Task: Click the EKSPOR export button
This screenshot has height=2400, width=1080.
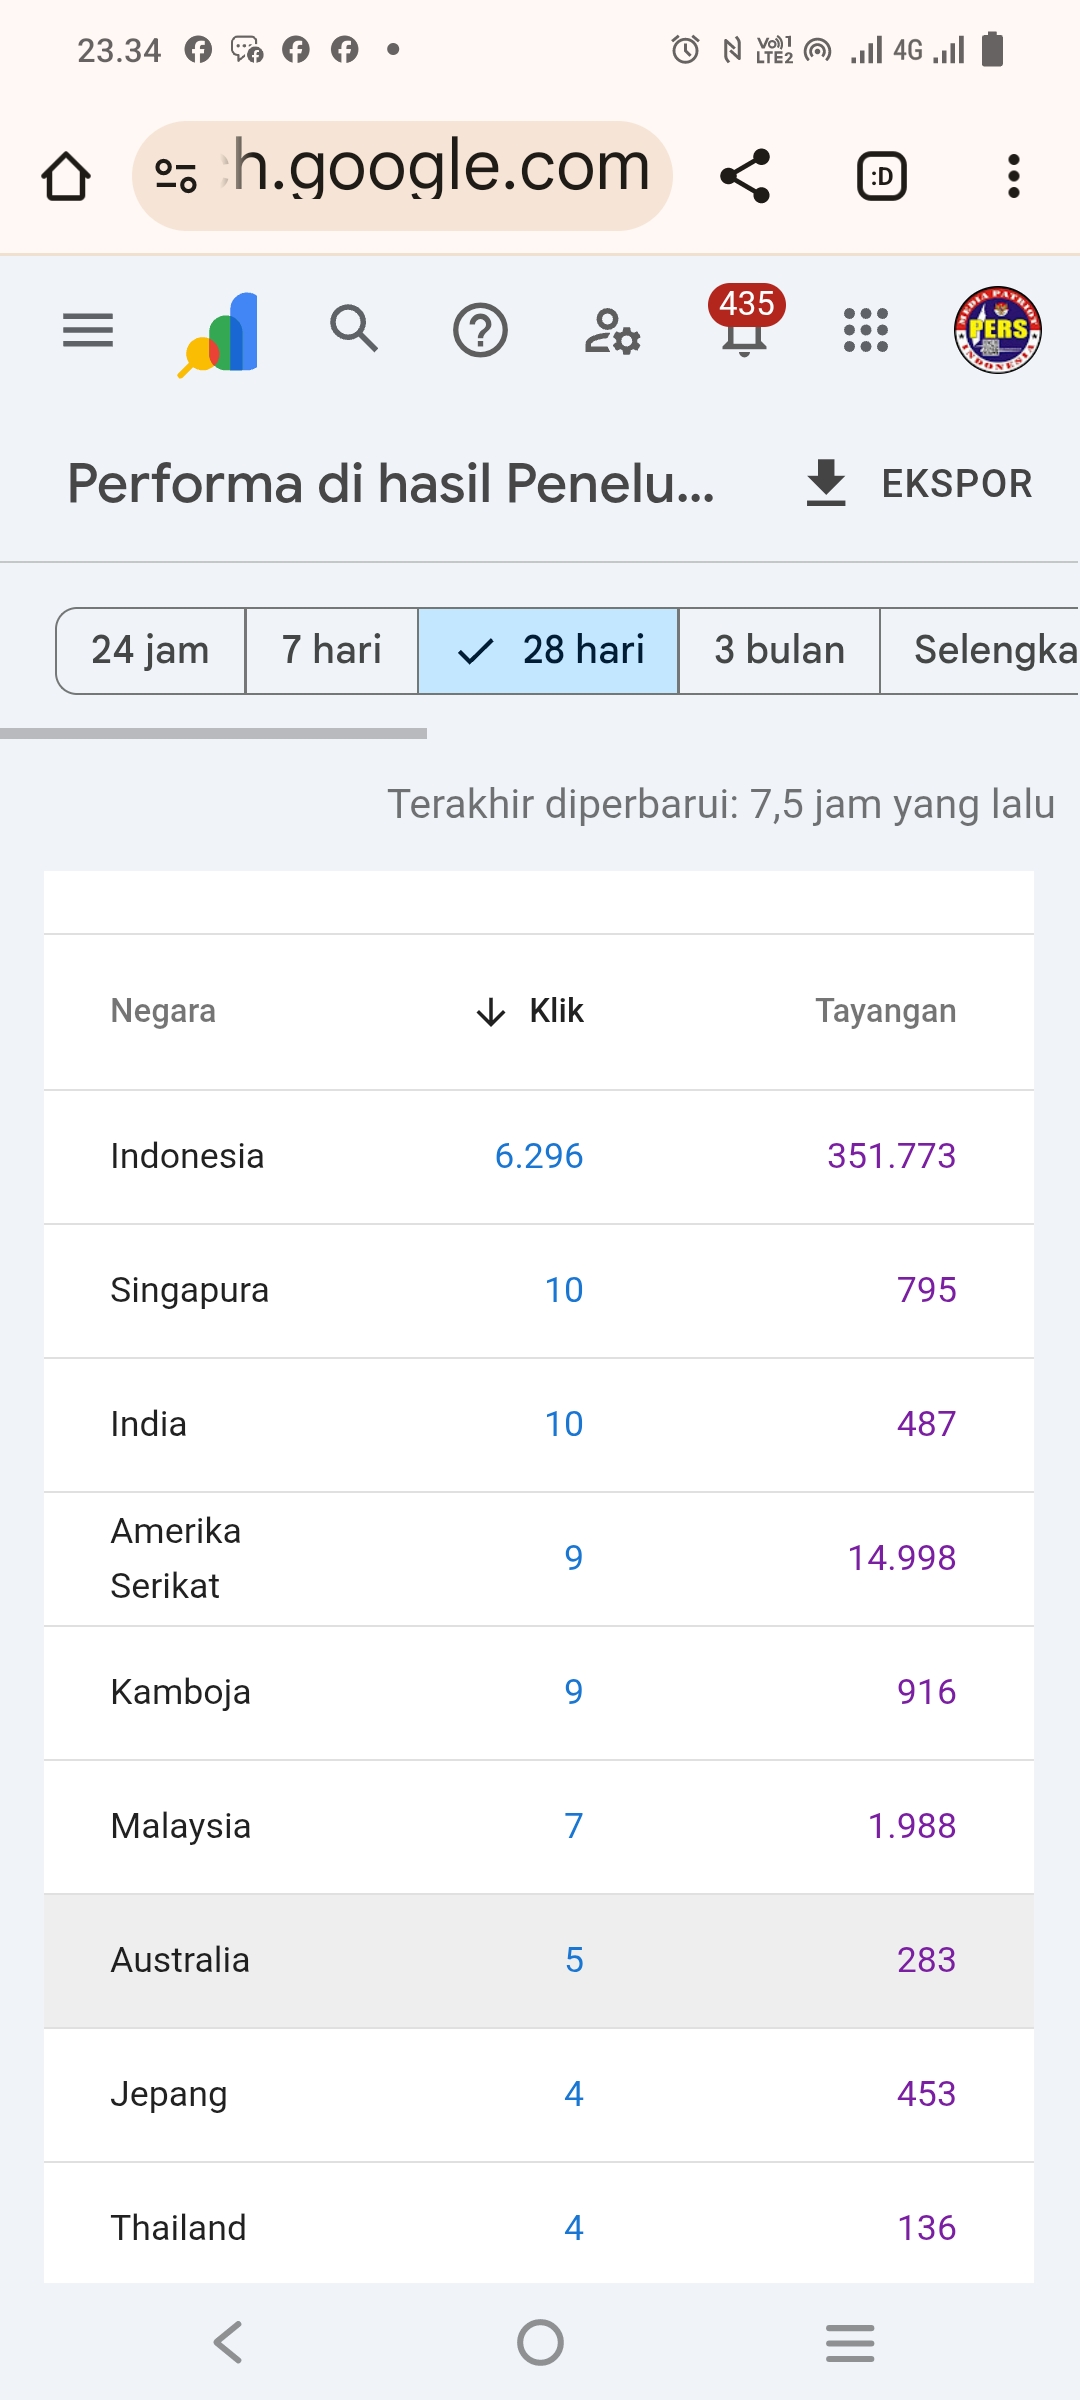Action: tap(919, 484)
